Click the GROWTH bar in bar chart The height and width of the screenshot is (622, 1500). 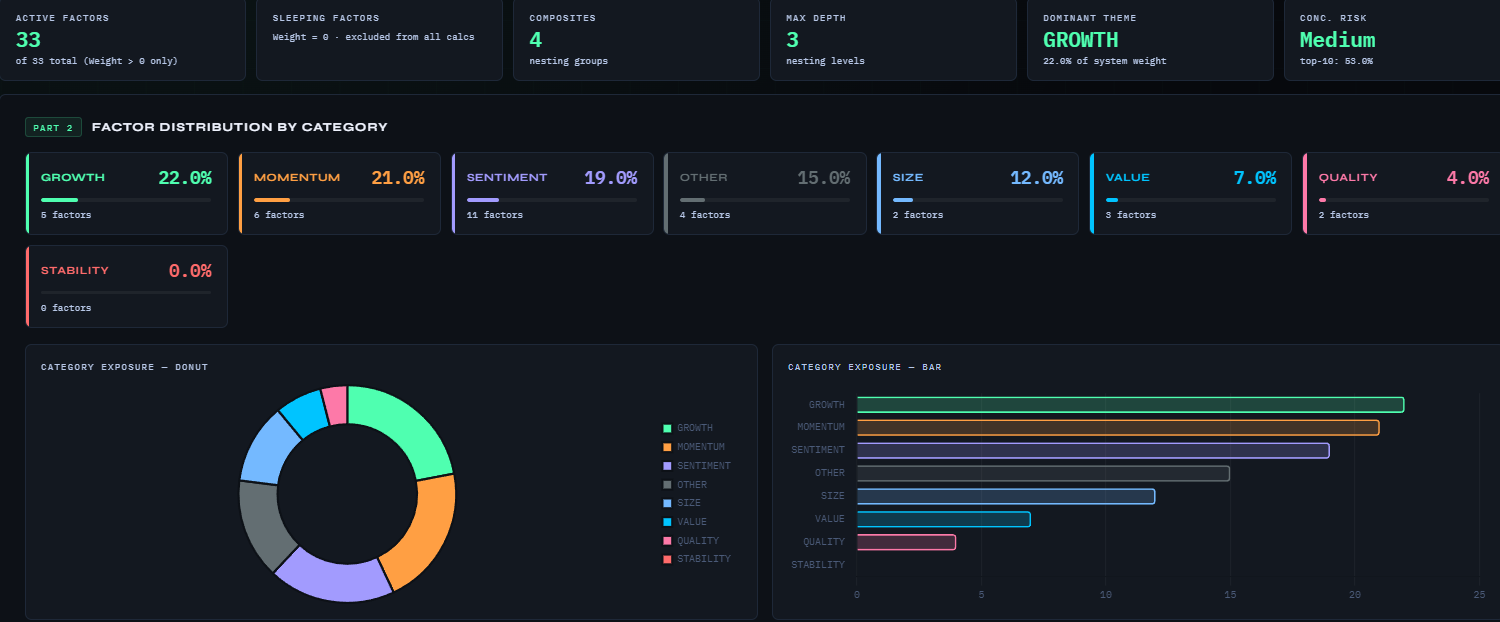pyautogui.click(x=1130, y=405)
